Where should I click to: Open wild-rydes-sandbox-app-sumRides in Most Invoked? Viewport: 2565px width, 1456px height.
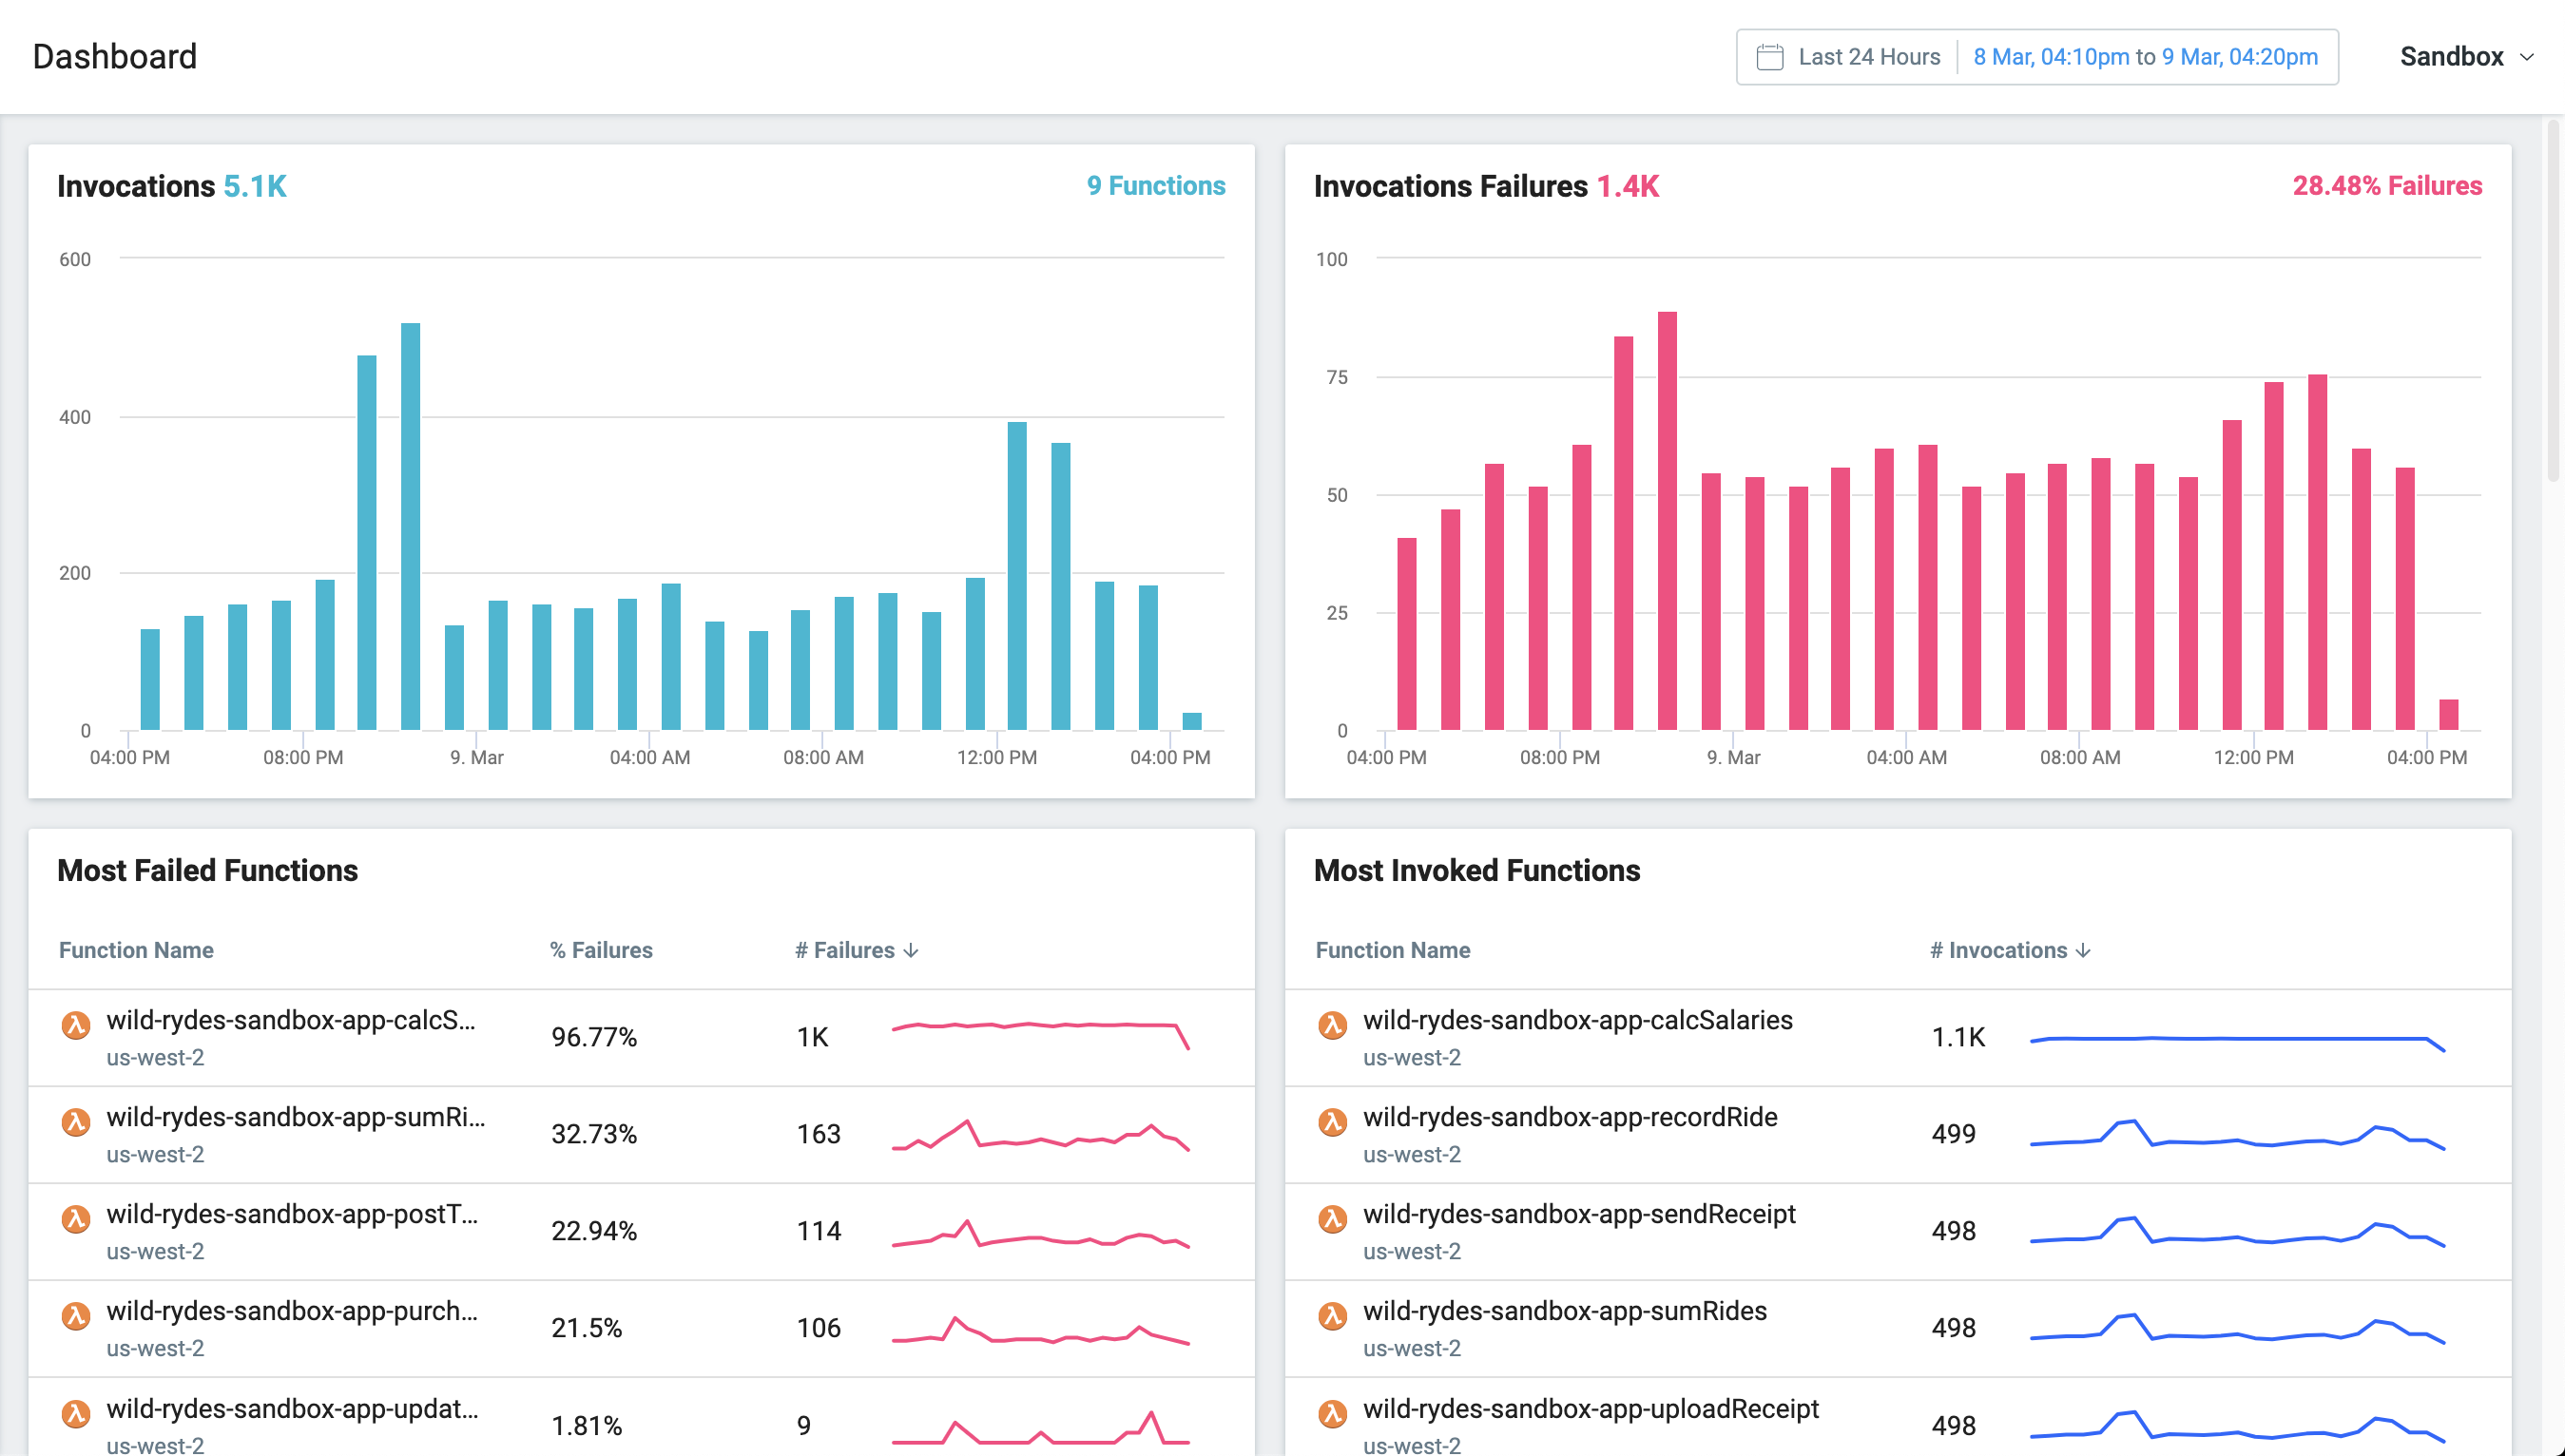click(x=1564, y=1311)
